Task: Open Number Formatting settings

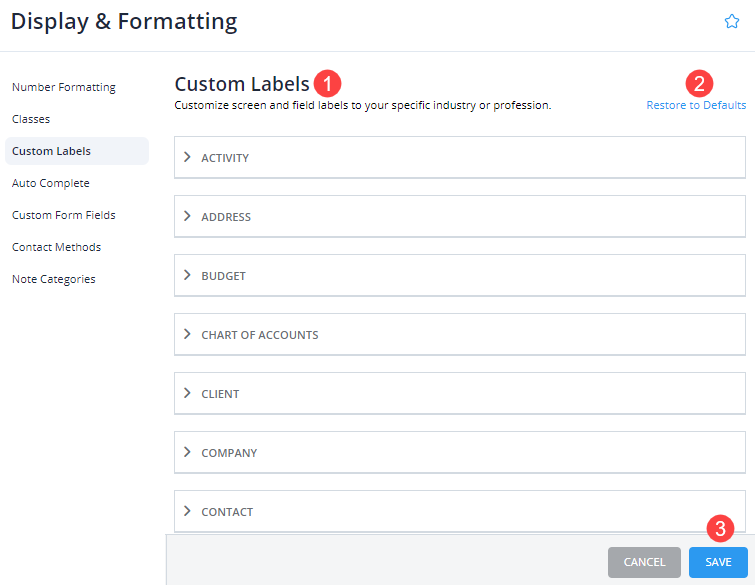Action: click(64, 87)
